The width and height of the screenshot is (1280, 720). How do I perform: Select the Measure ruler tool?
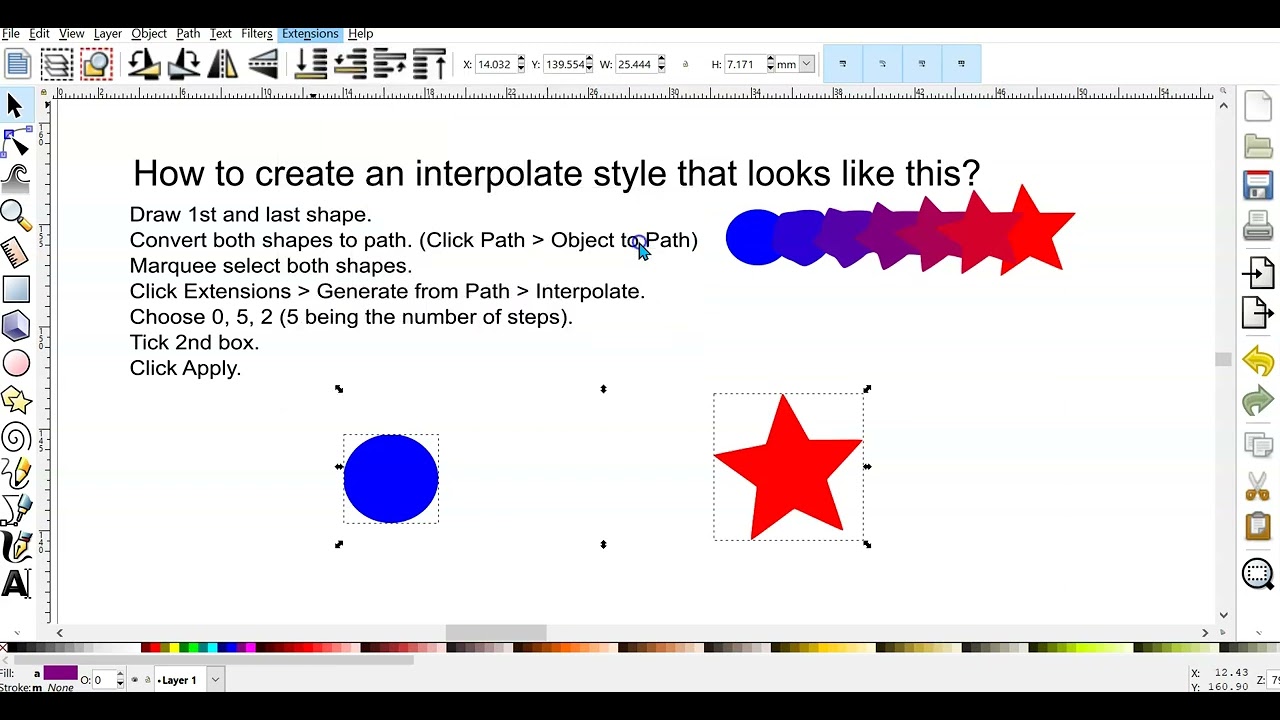click(x=16, y=251)
